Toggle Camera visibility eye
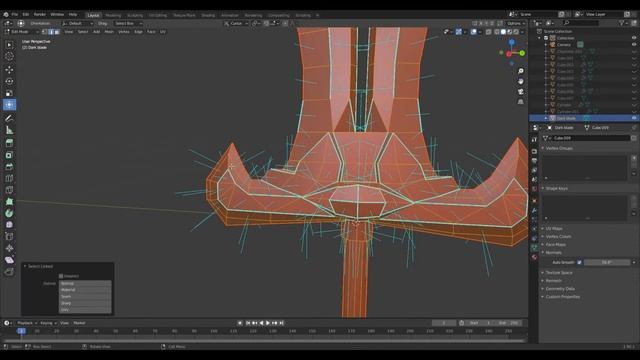Image resolution: width=640 pixels, height=360 pixels. pos(634,44)
